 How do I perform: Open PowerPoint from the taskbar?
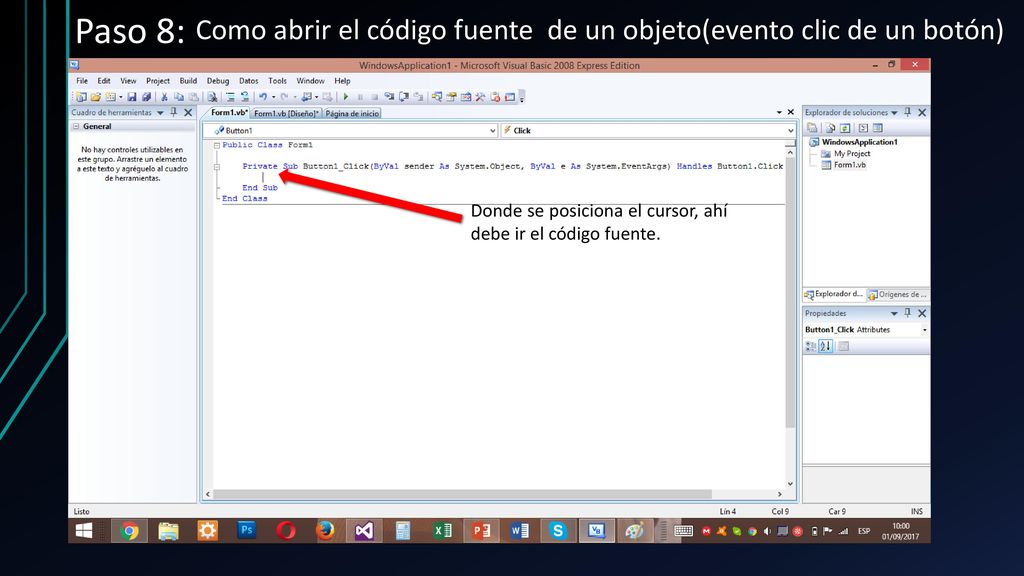(x=481, y=530)
